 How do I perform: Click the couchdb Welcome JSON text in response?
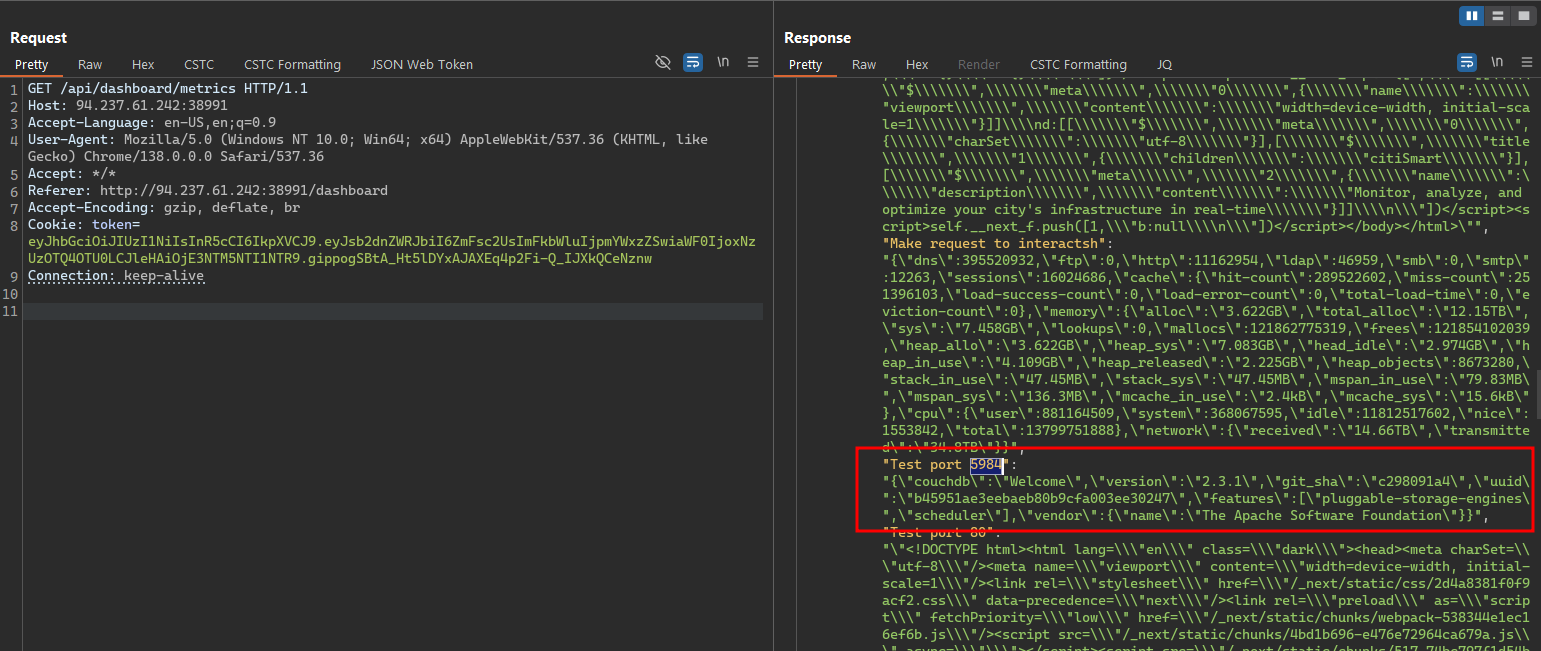click(x=1206, y=498)
